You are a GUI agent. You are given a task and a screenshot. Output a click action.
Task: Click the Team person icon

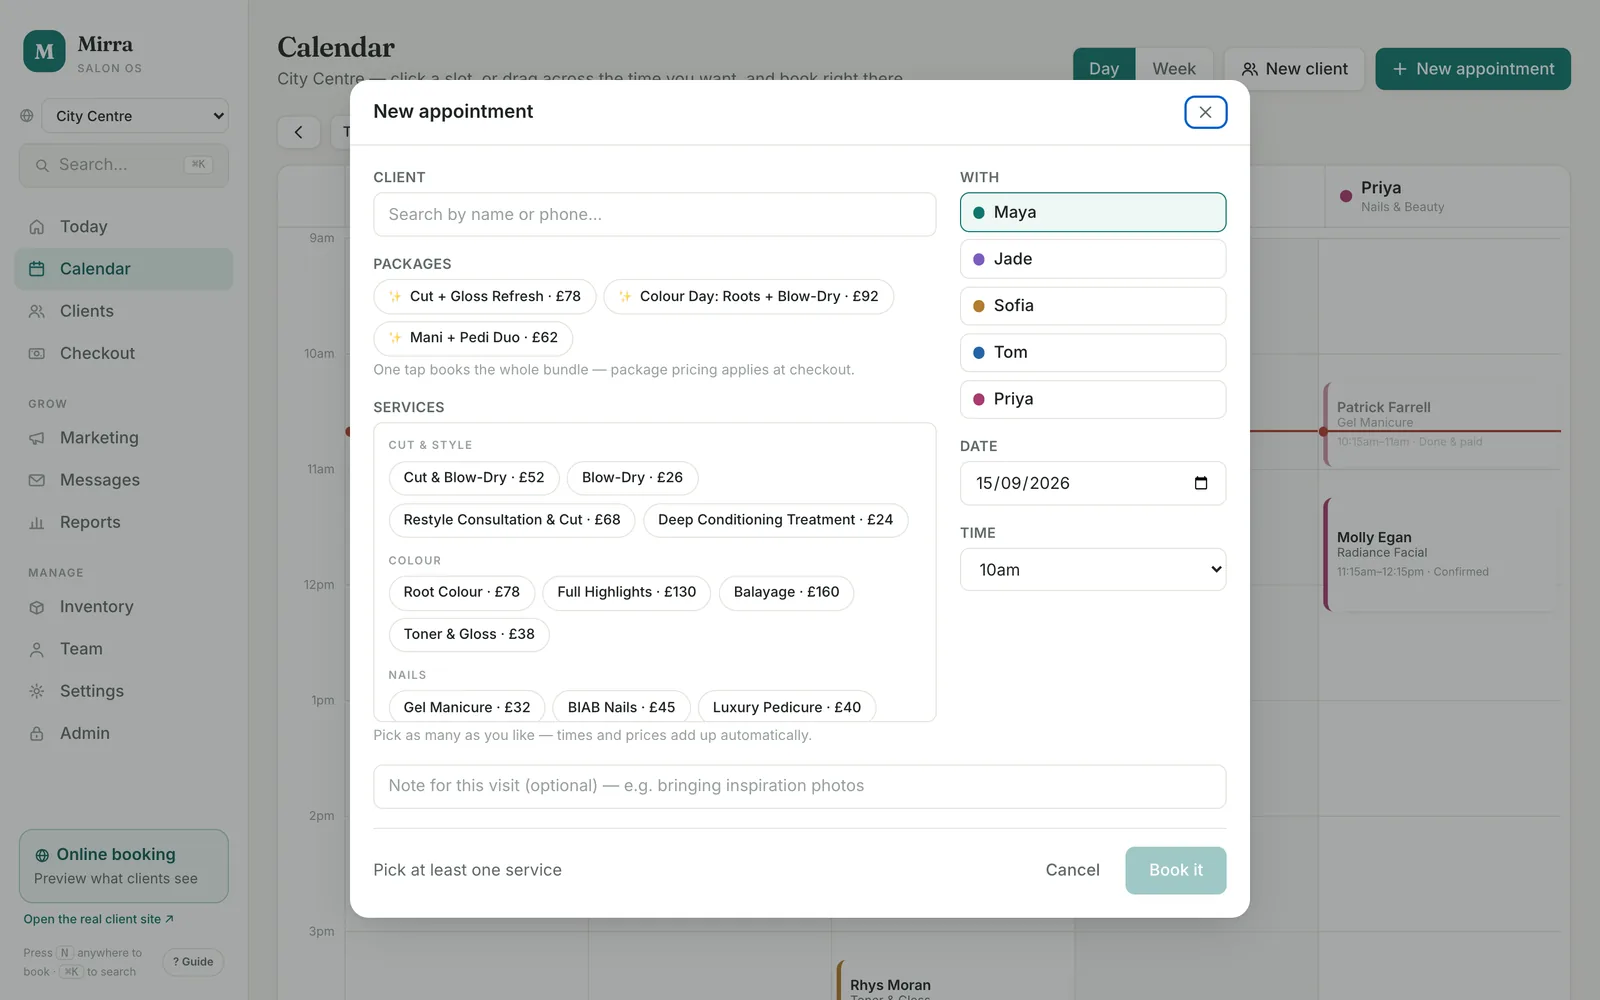pos(37,649)
